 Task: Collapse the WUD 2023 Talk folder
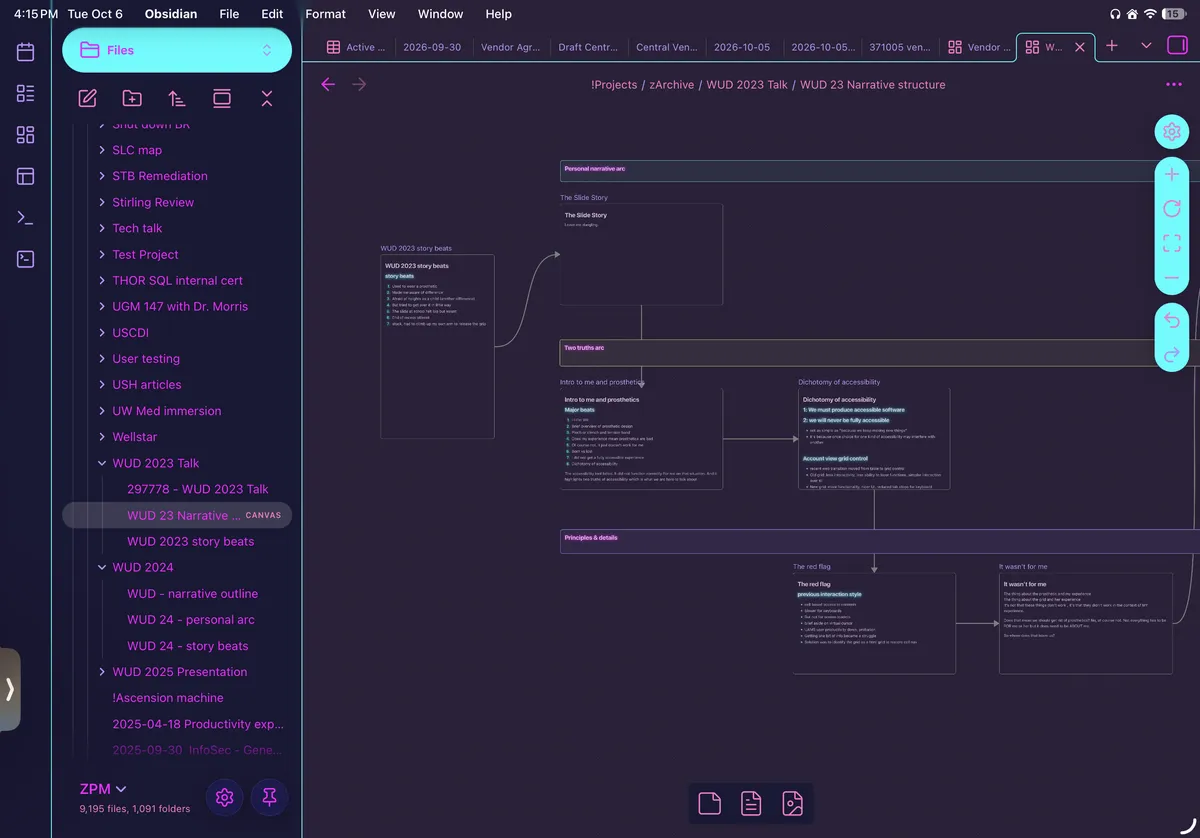pos(102,463)
